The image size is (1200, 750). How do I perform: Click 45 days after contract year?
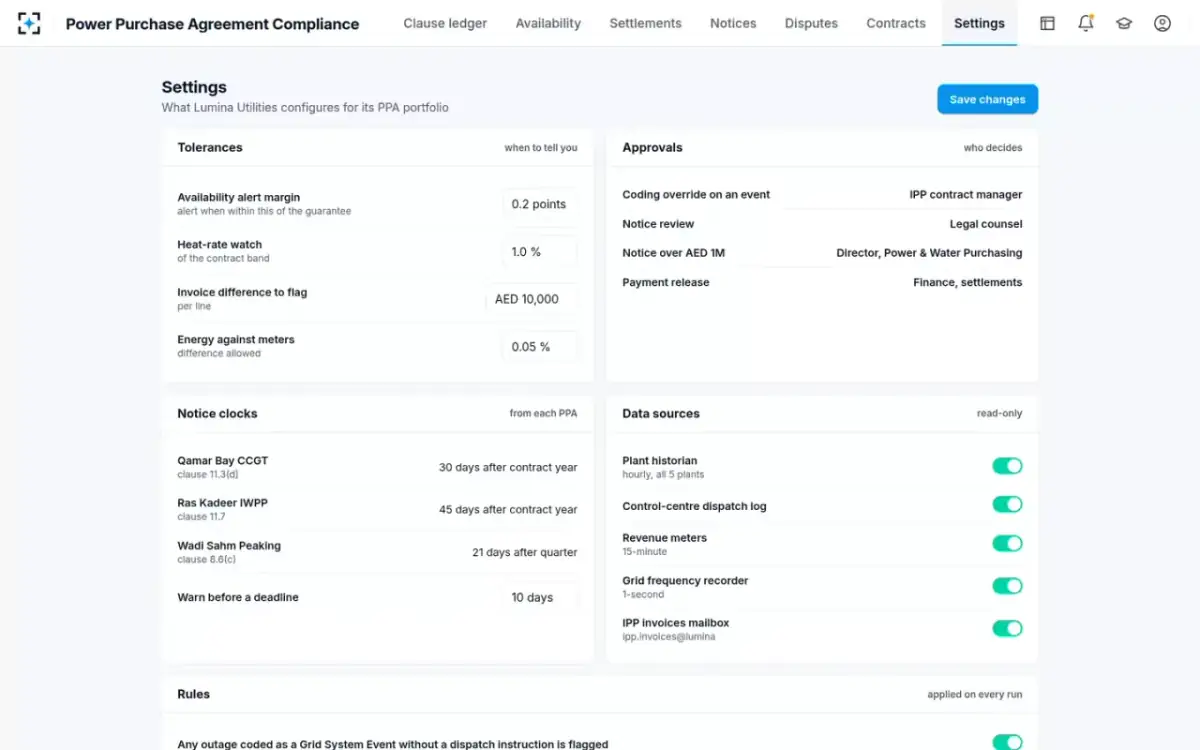coord(508,510)
